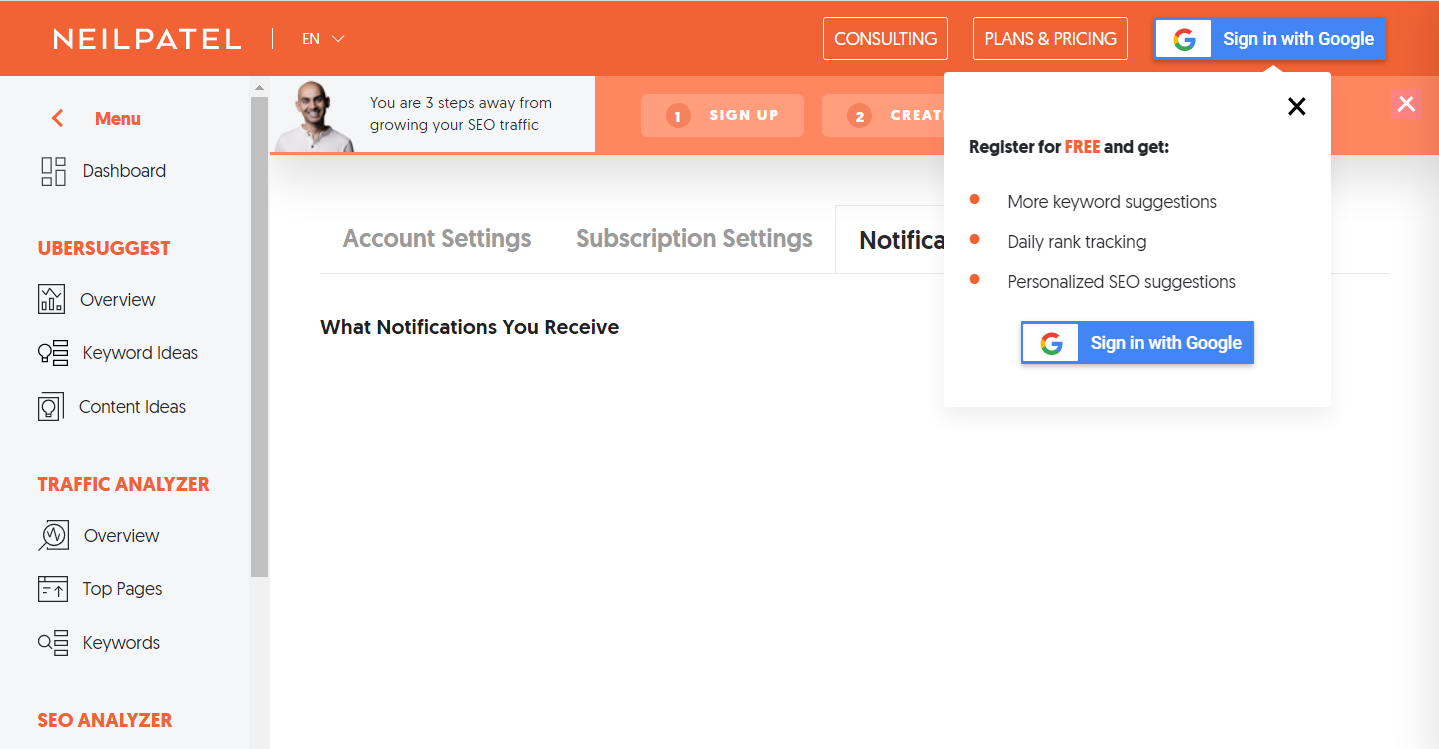The height and width of the screenshot is (749, 1439).
Task: Open the EN language dropdown
Action: coord(323,39)
